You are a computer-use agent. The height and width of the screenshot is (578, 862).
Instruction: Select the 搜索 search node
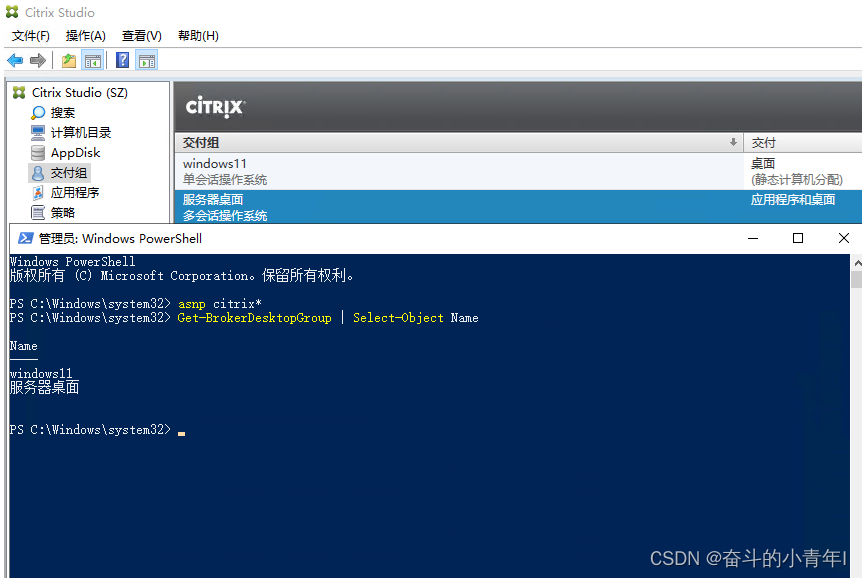tap(62, 113)
